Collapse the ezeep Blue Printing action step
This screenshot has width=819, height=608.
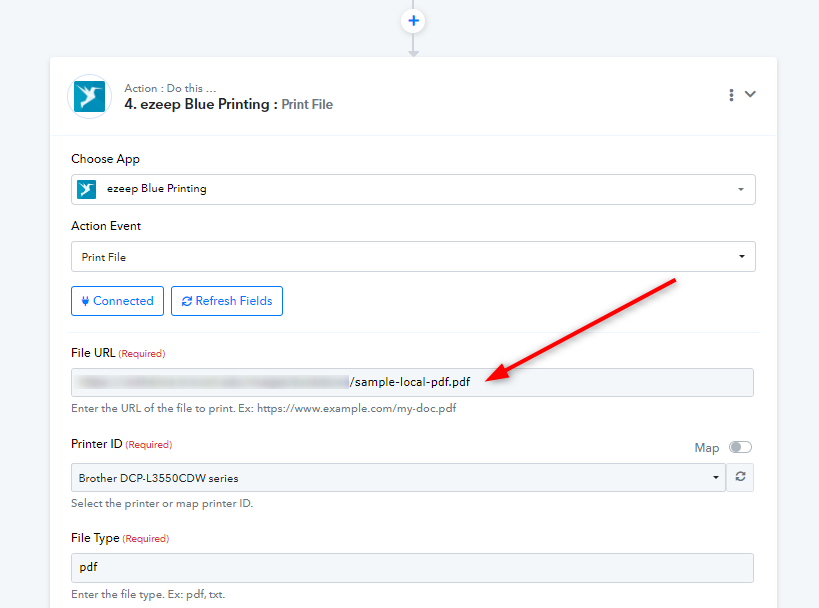point(751,95)
